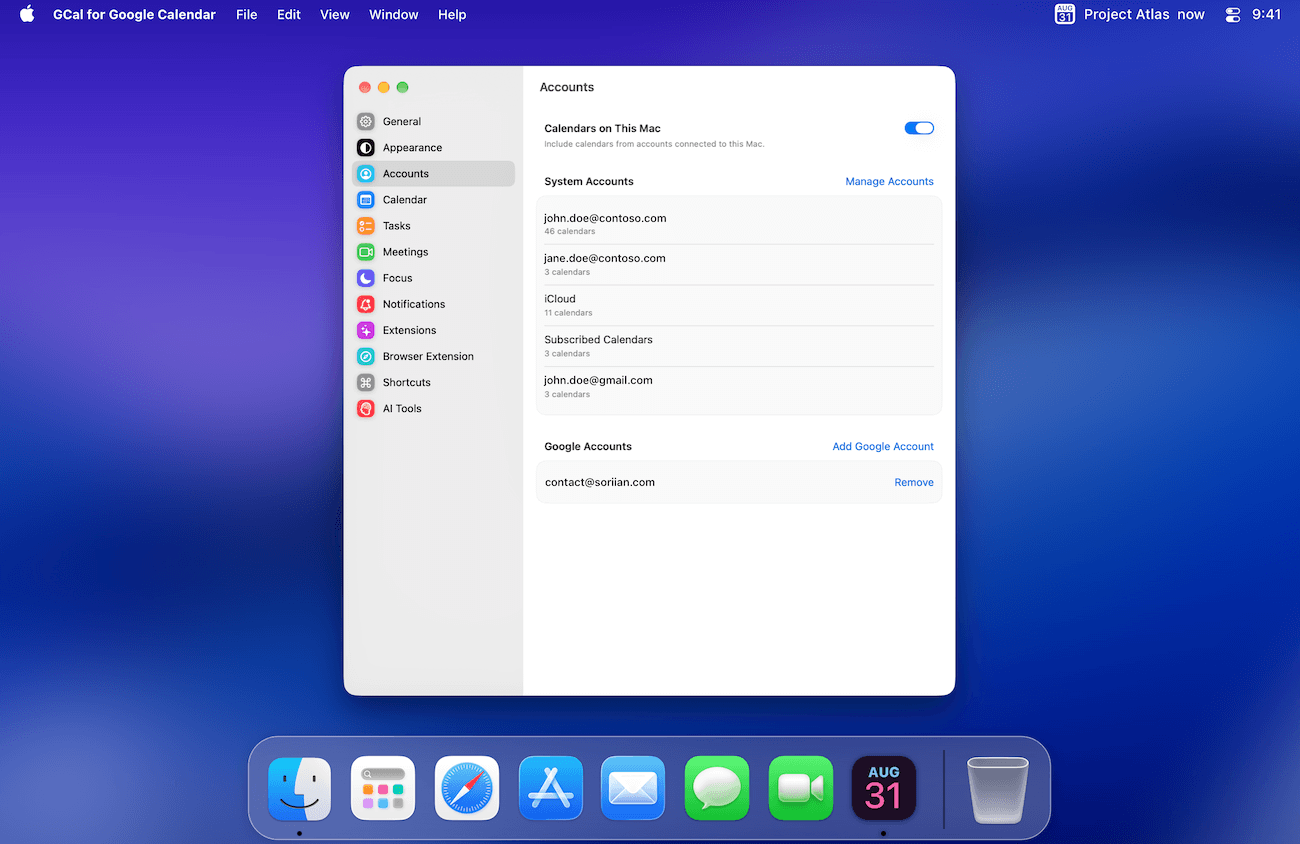Remove the contact@soriian.com account
Viewport: 1300px width, 844px height.
(x=914, y=482)
